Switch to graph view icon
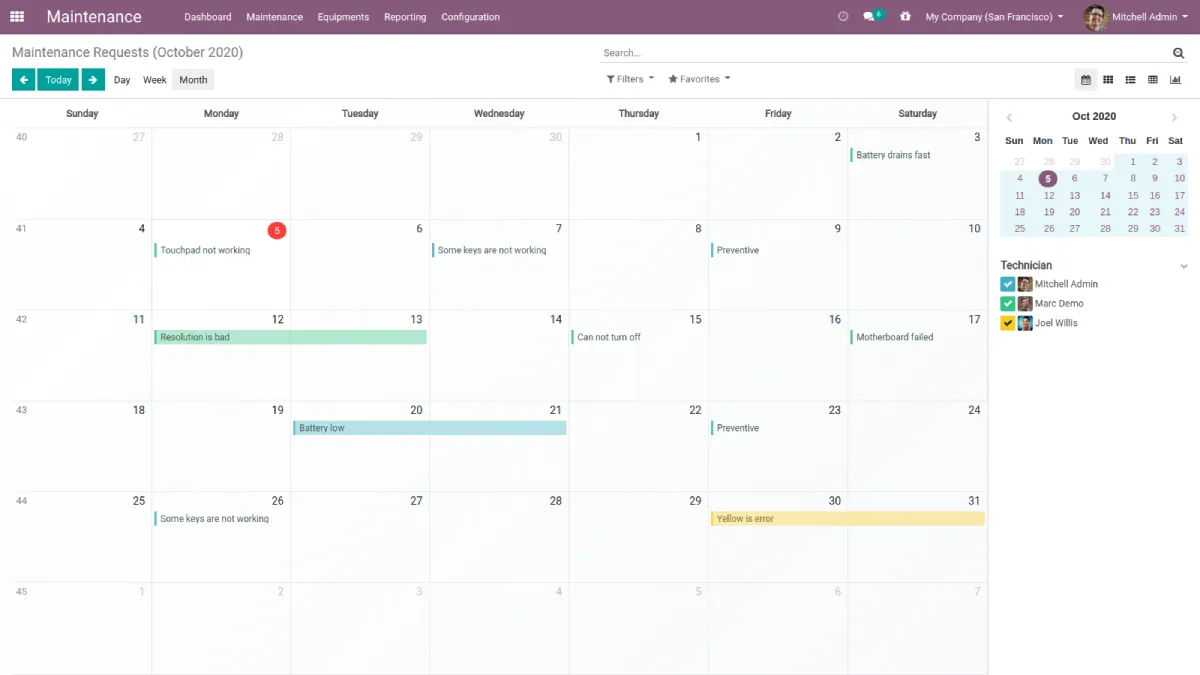Viewport: 1200px width, 675px height. coord(1175,80)
